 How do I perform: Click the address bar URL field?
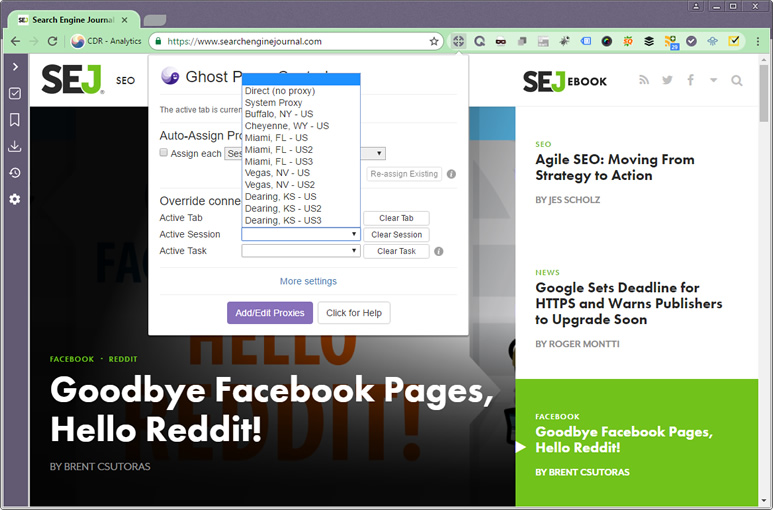coord(296,41)
